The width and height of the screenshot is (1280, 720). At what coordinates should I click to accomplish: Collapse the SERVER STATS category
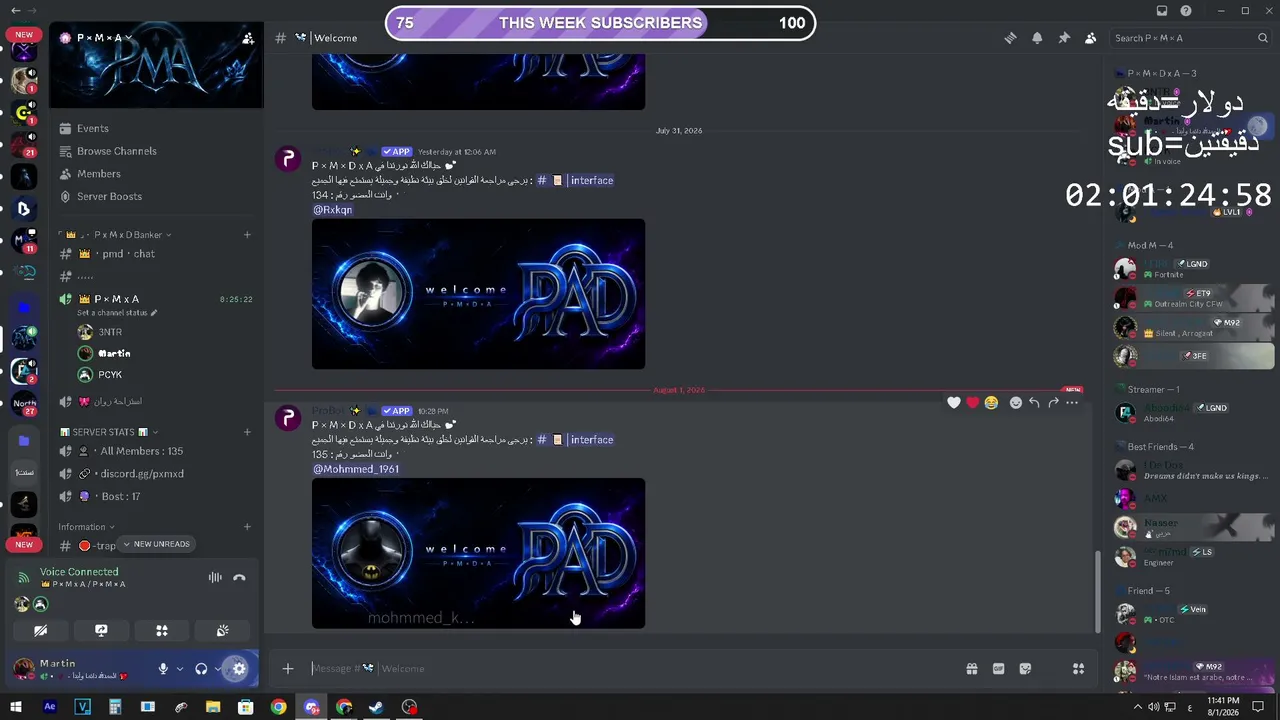click(107, 432)
